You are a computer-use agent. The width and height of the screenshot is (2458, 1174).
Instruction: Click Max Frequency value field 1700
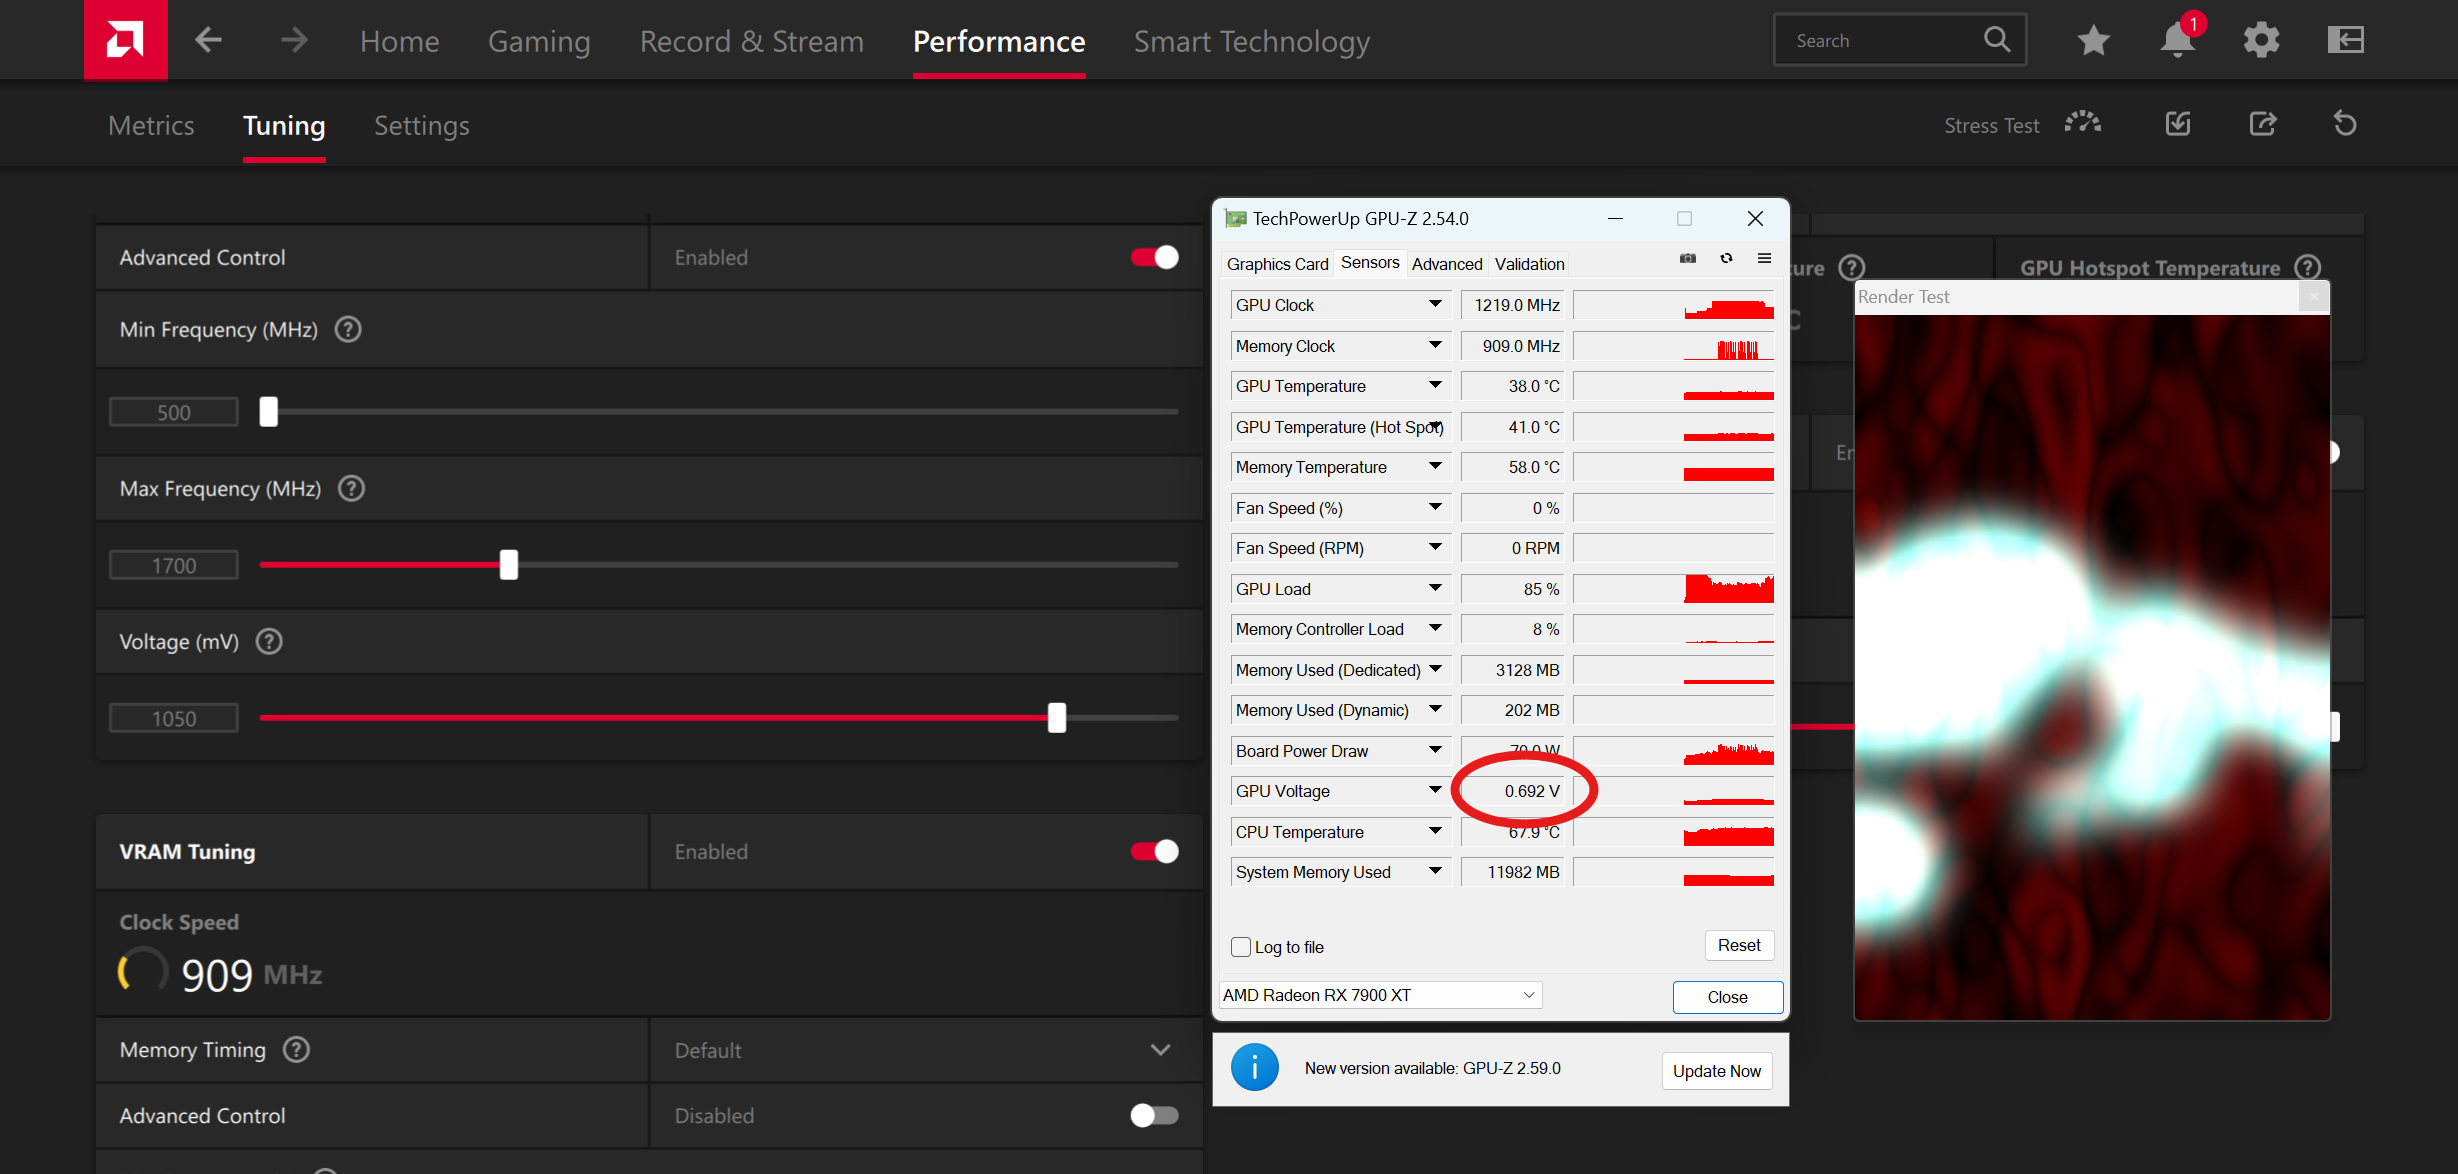coord(174,565)
